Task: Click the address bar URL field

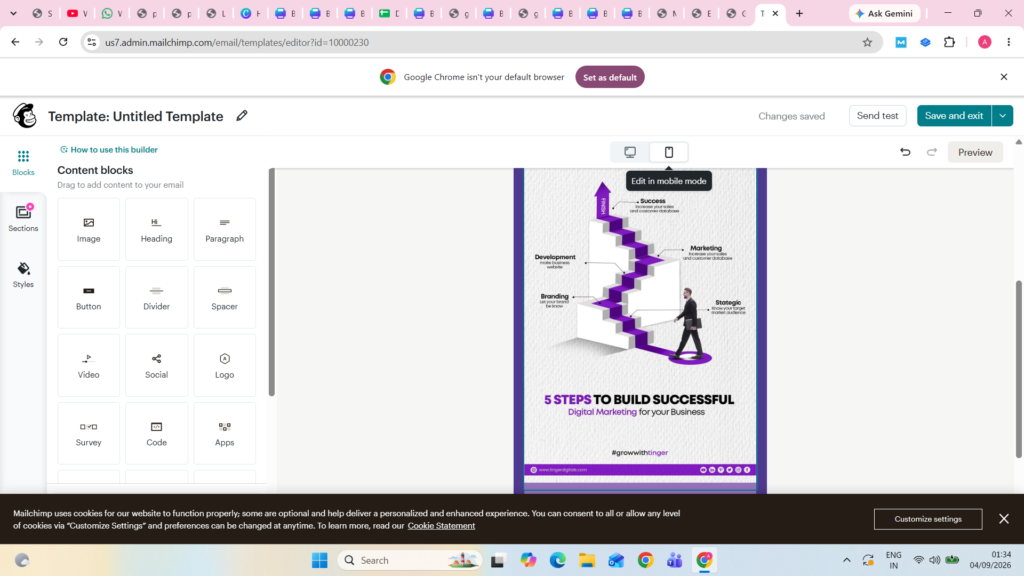Action: pyautogui.click(x=482, y=42)
